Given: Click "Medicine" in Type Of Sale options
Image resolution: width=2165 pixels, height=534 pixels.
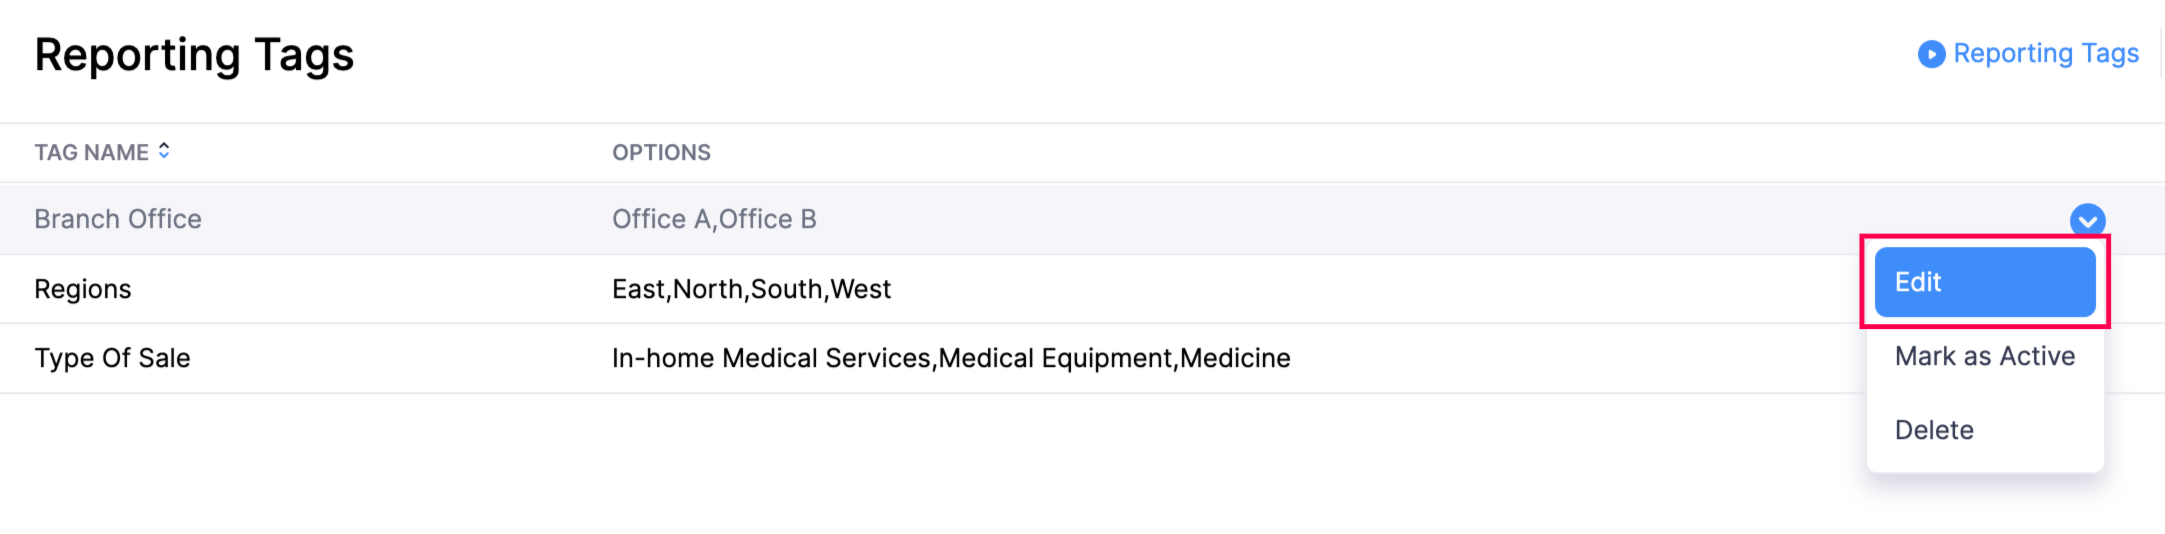Looking at the screenshot, I should pos(1236,358).
